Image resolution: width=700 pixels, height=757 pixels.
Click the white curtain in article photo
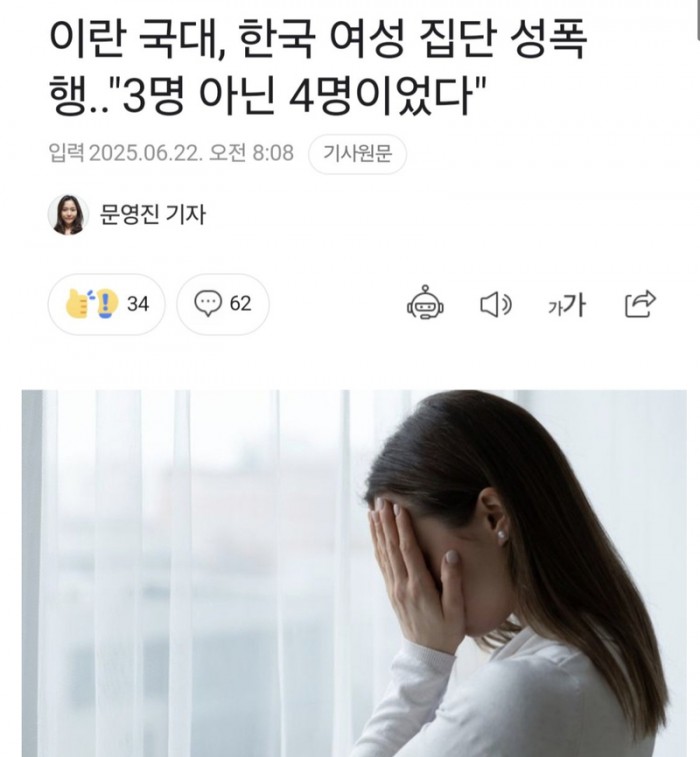click(x=193, y=573)
